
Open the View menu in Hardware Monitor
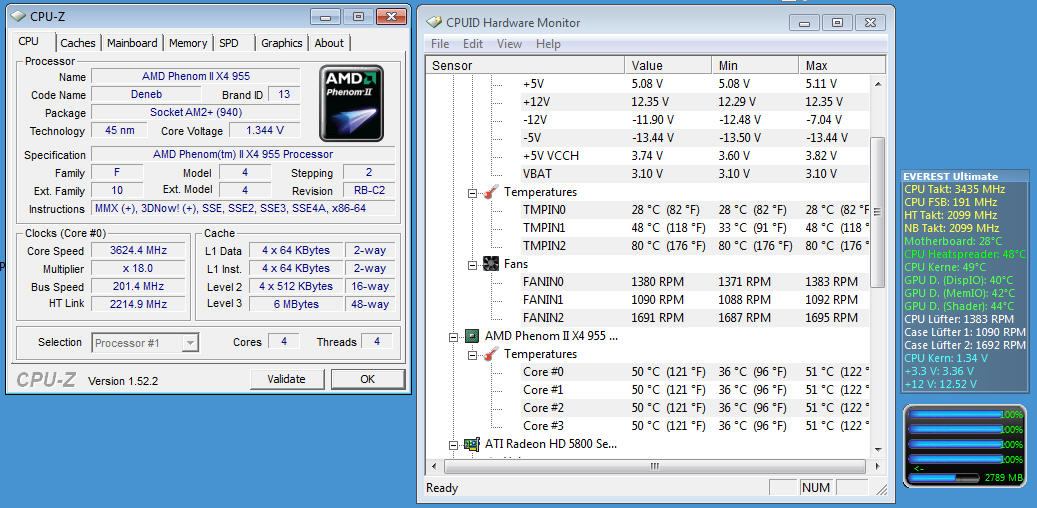[509, 44]
